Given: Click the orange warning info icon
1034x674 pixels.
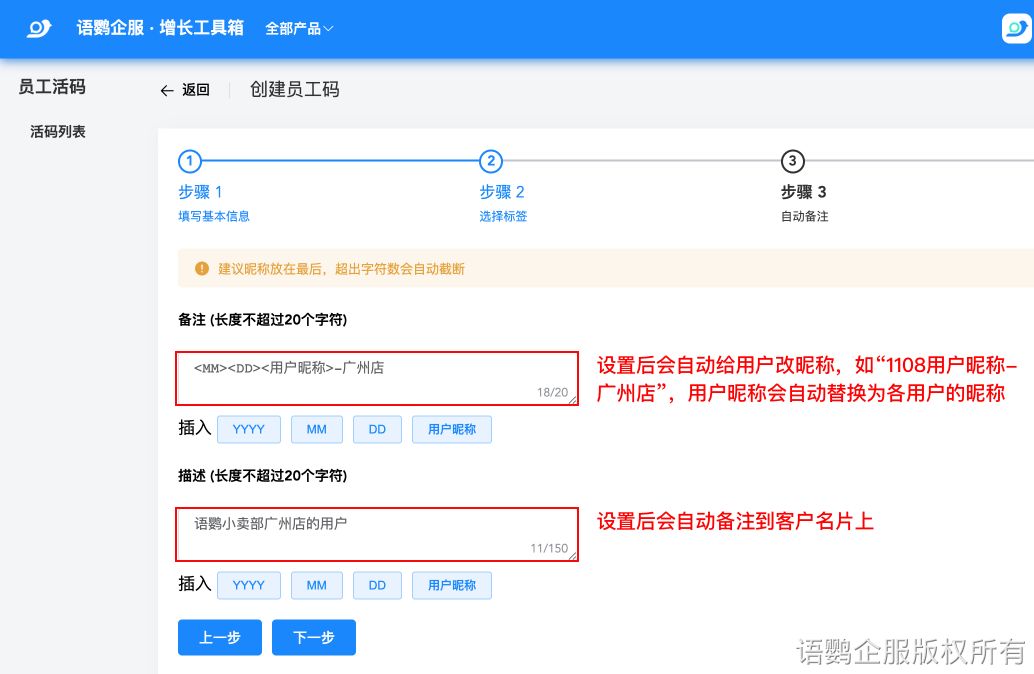Looking at the screenshot, I should point(202,269).
